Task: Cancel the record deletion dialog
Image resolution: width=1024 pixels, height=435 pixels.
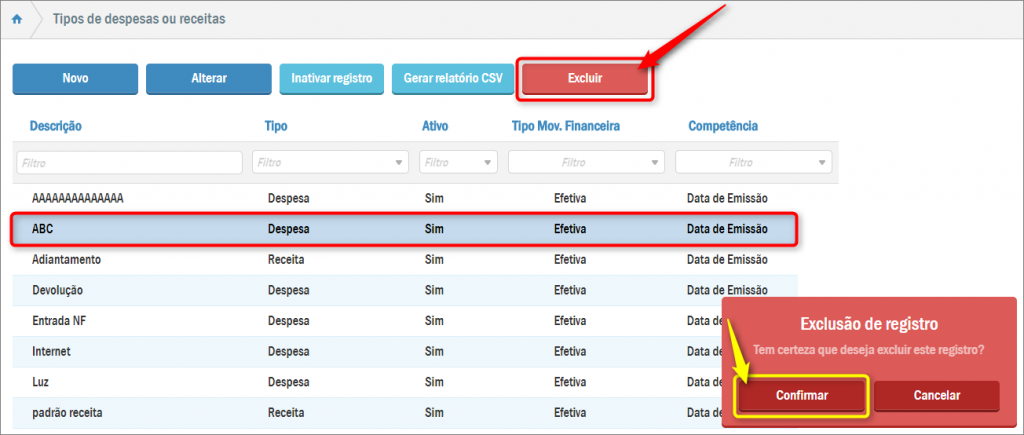Action: click(x=936, y=395)
